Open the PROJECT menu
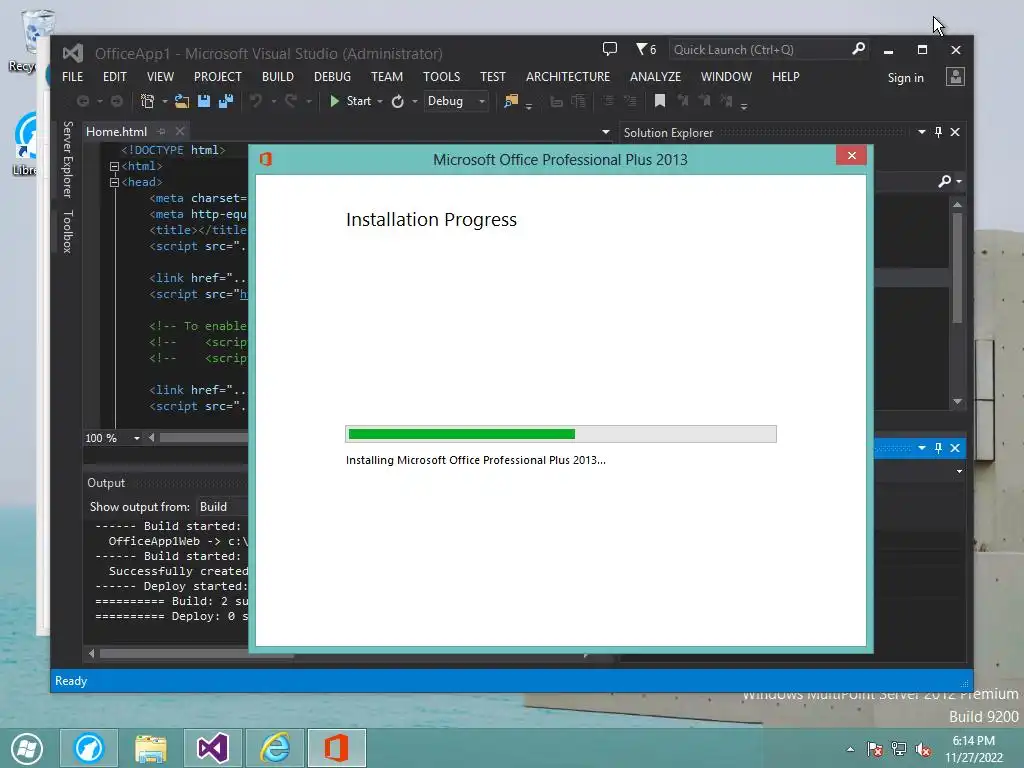The image size is (1024, 768). (217, 76)
